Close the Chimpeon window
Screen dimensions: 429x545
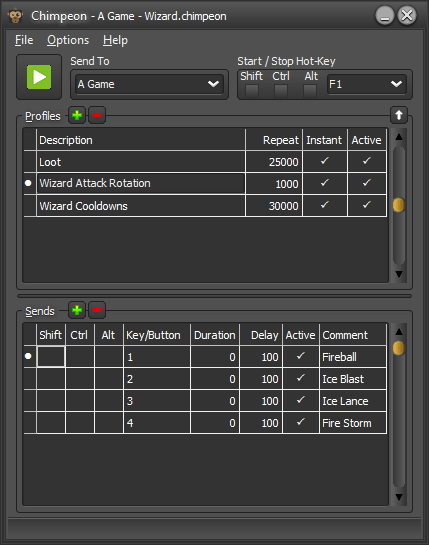407,16
